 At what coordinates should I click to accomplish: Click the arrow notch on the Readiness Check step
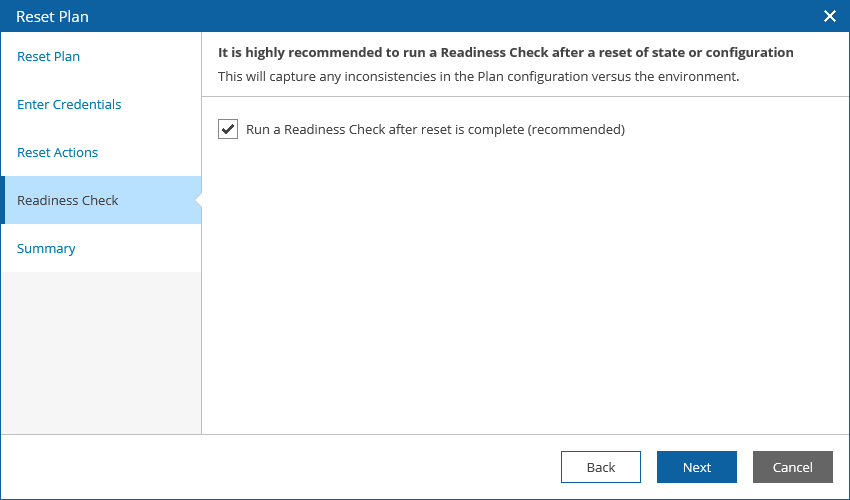click(198, 200)
